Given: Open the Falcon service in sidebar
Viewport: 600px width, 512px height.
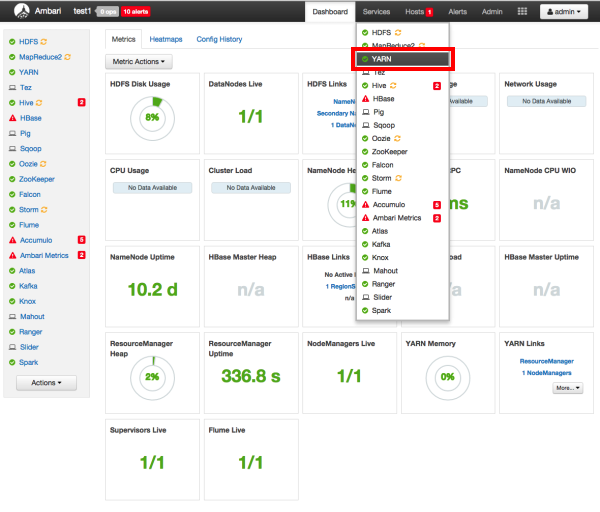Looking at the screenshot, I should coord(30,194).
